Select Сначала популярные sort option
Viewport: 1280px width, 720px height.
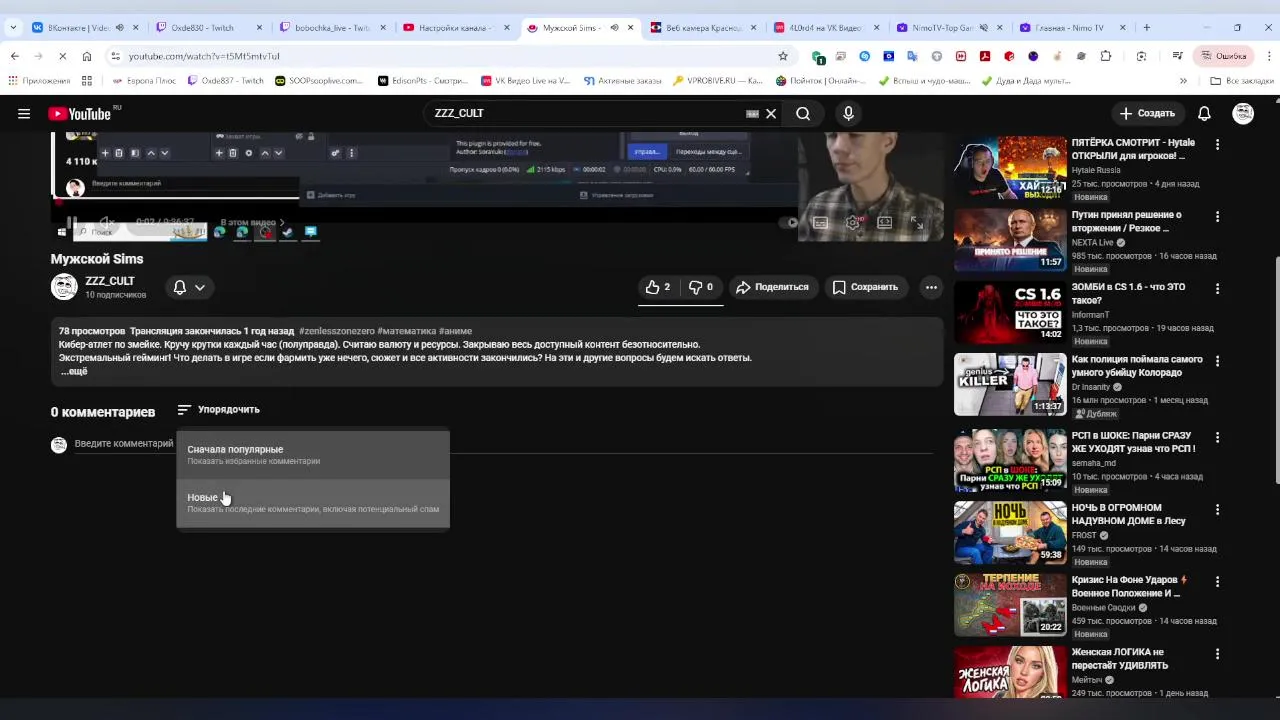pos(313,455)
